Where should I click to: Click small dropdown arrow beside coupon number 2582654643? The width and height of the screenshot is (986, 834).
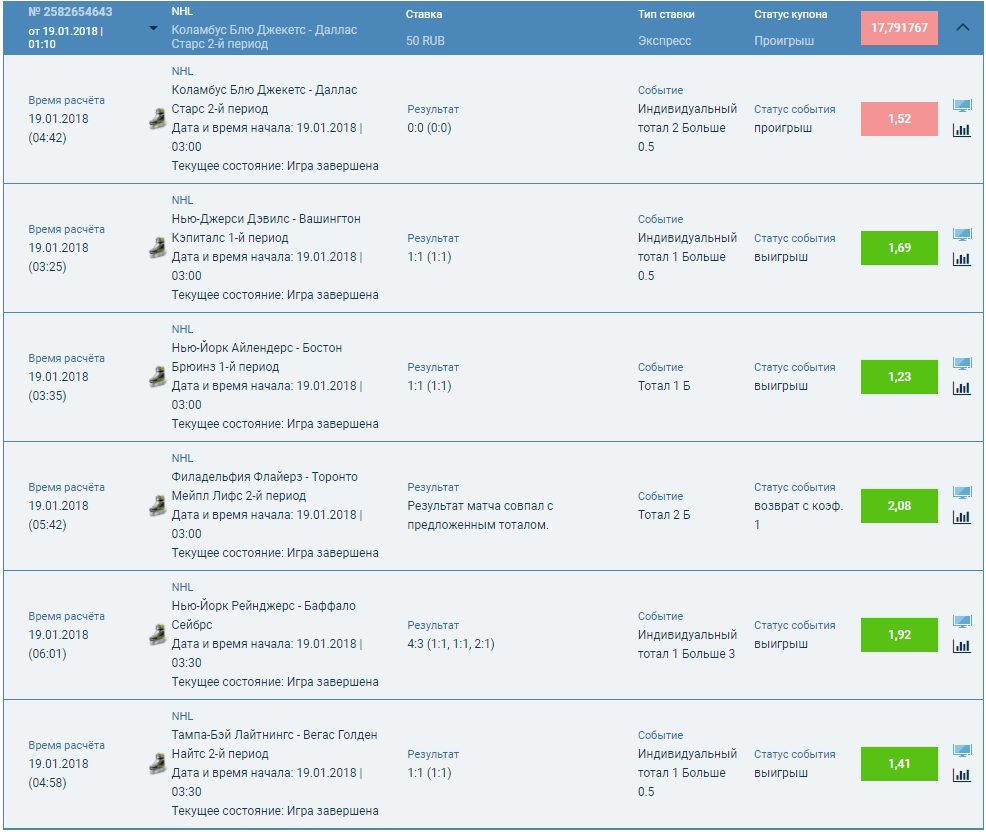[153, 28]
